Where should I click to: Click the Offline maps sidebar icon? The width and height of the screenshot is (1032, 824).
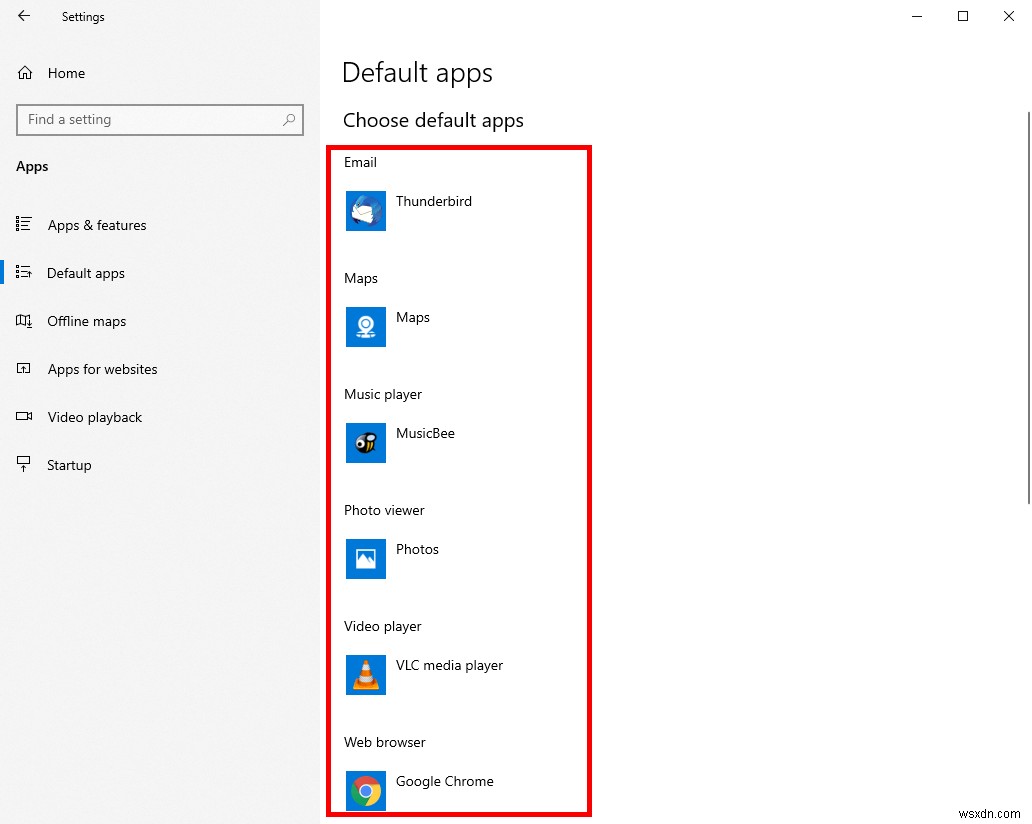(24, 321)
